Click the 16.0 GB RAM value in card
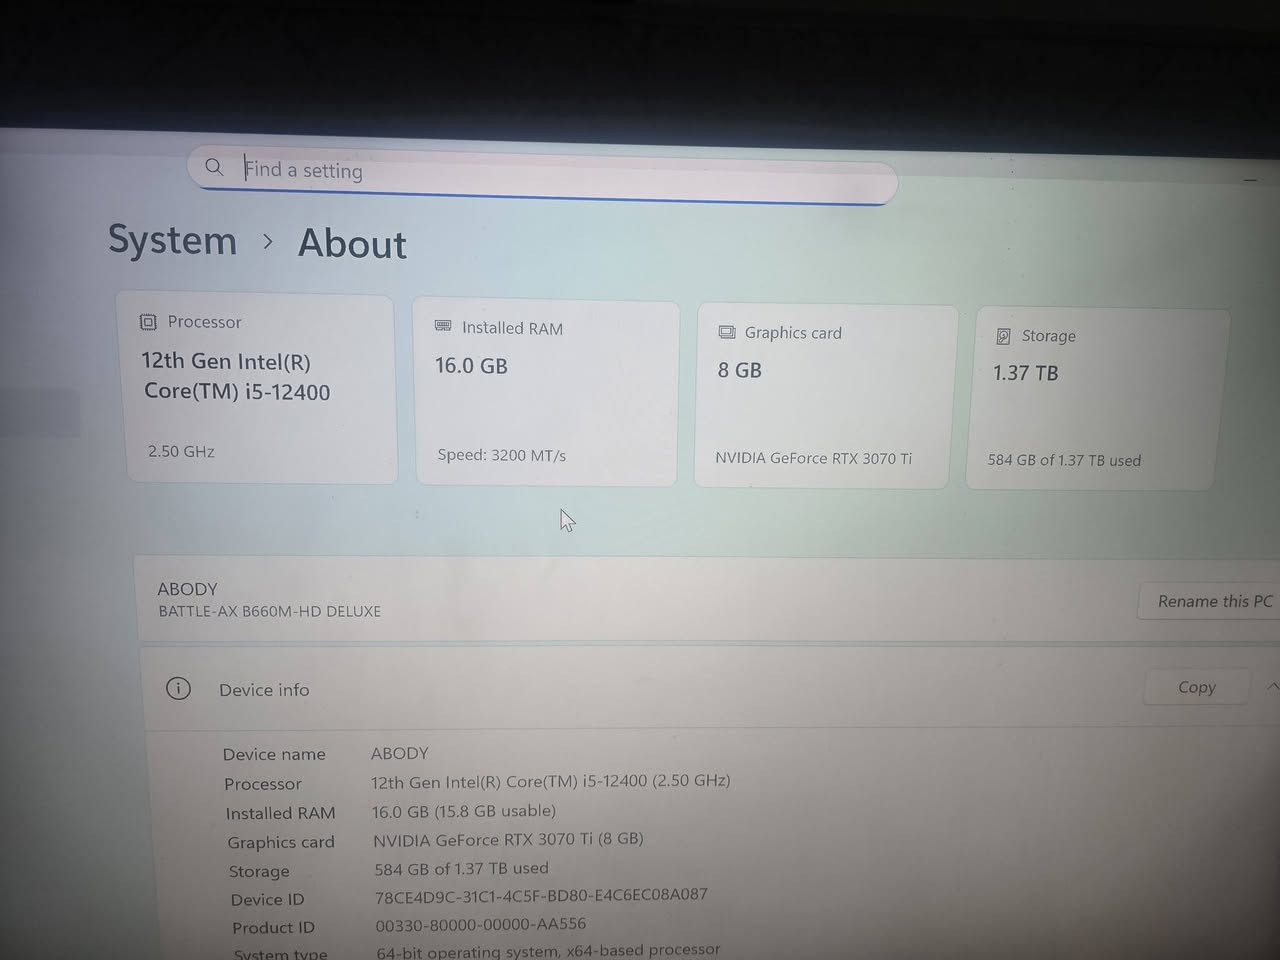The image size is (1280, 960). (471, 366)
